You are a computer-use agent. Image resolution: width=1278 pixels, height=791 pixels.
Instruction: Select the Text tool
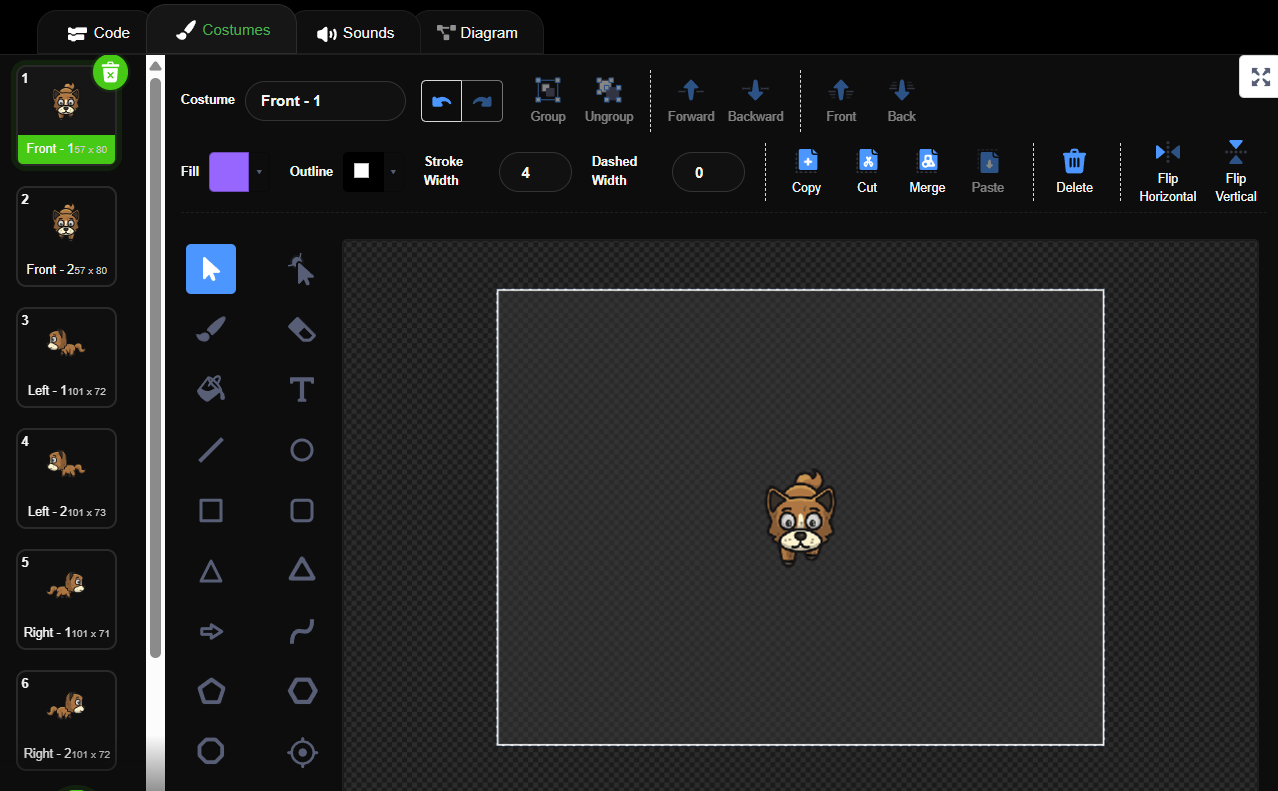point(302,389)
